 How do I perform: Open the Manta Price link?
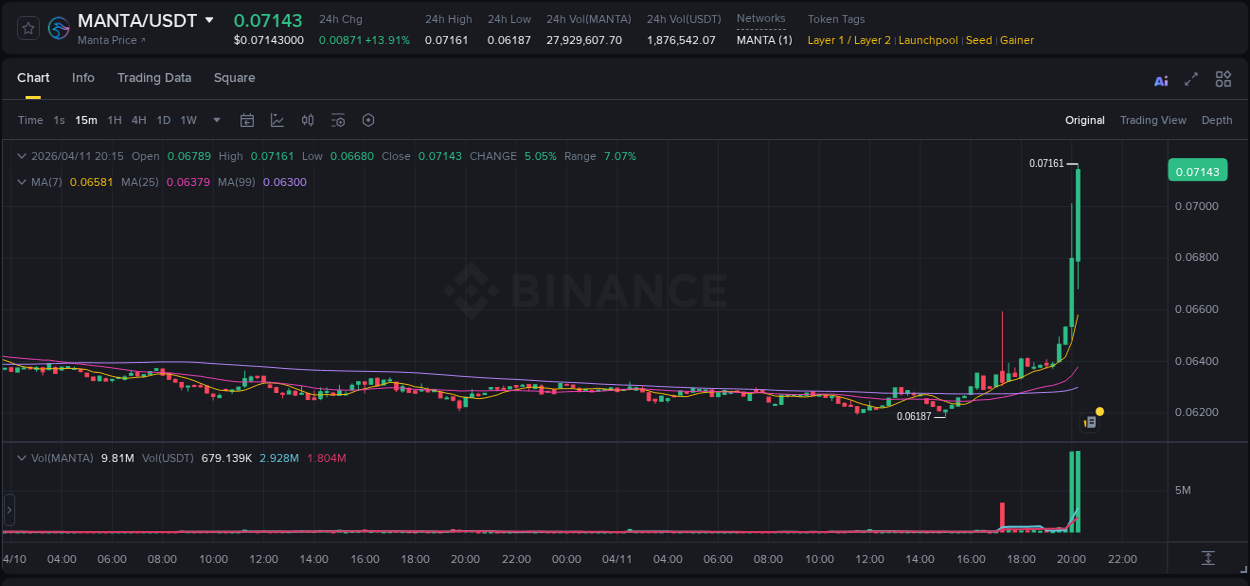pos(112,40)
